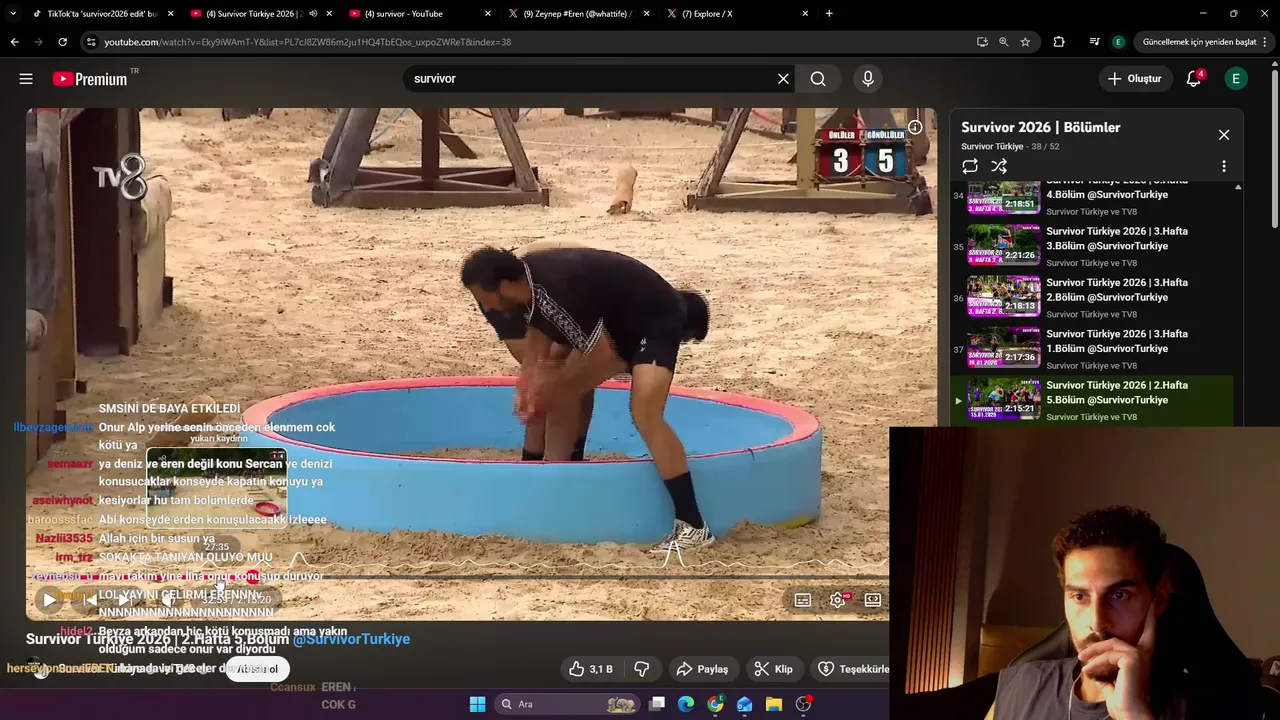The height and width of the screenshot is (720, 1280).
Task: Click the youtube.com address bar
Action: click(530, 42)
